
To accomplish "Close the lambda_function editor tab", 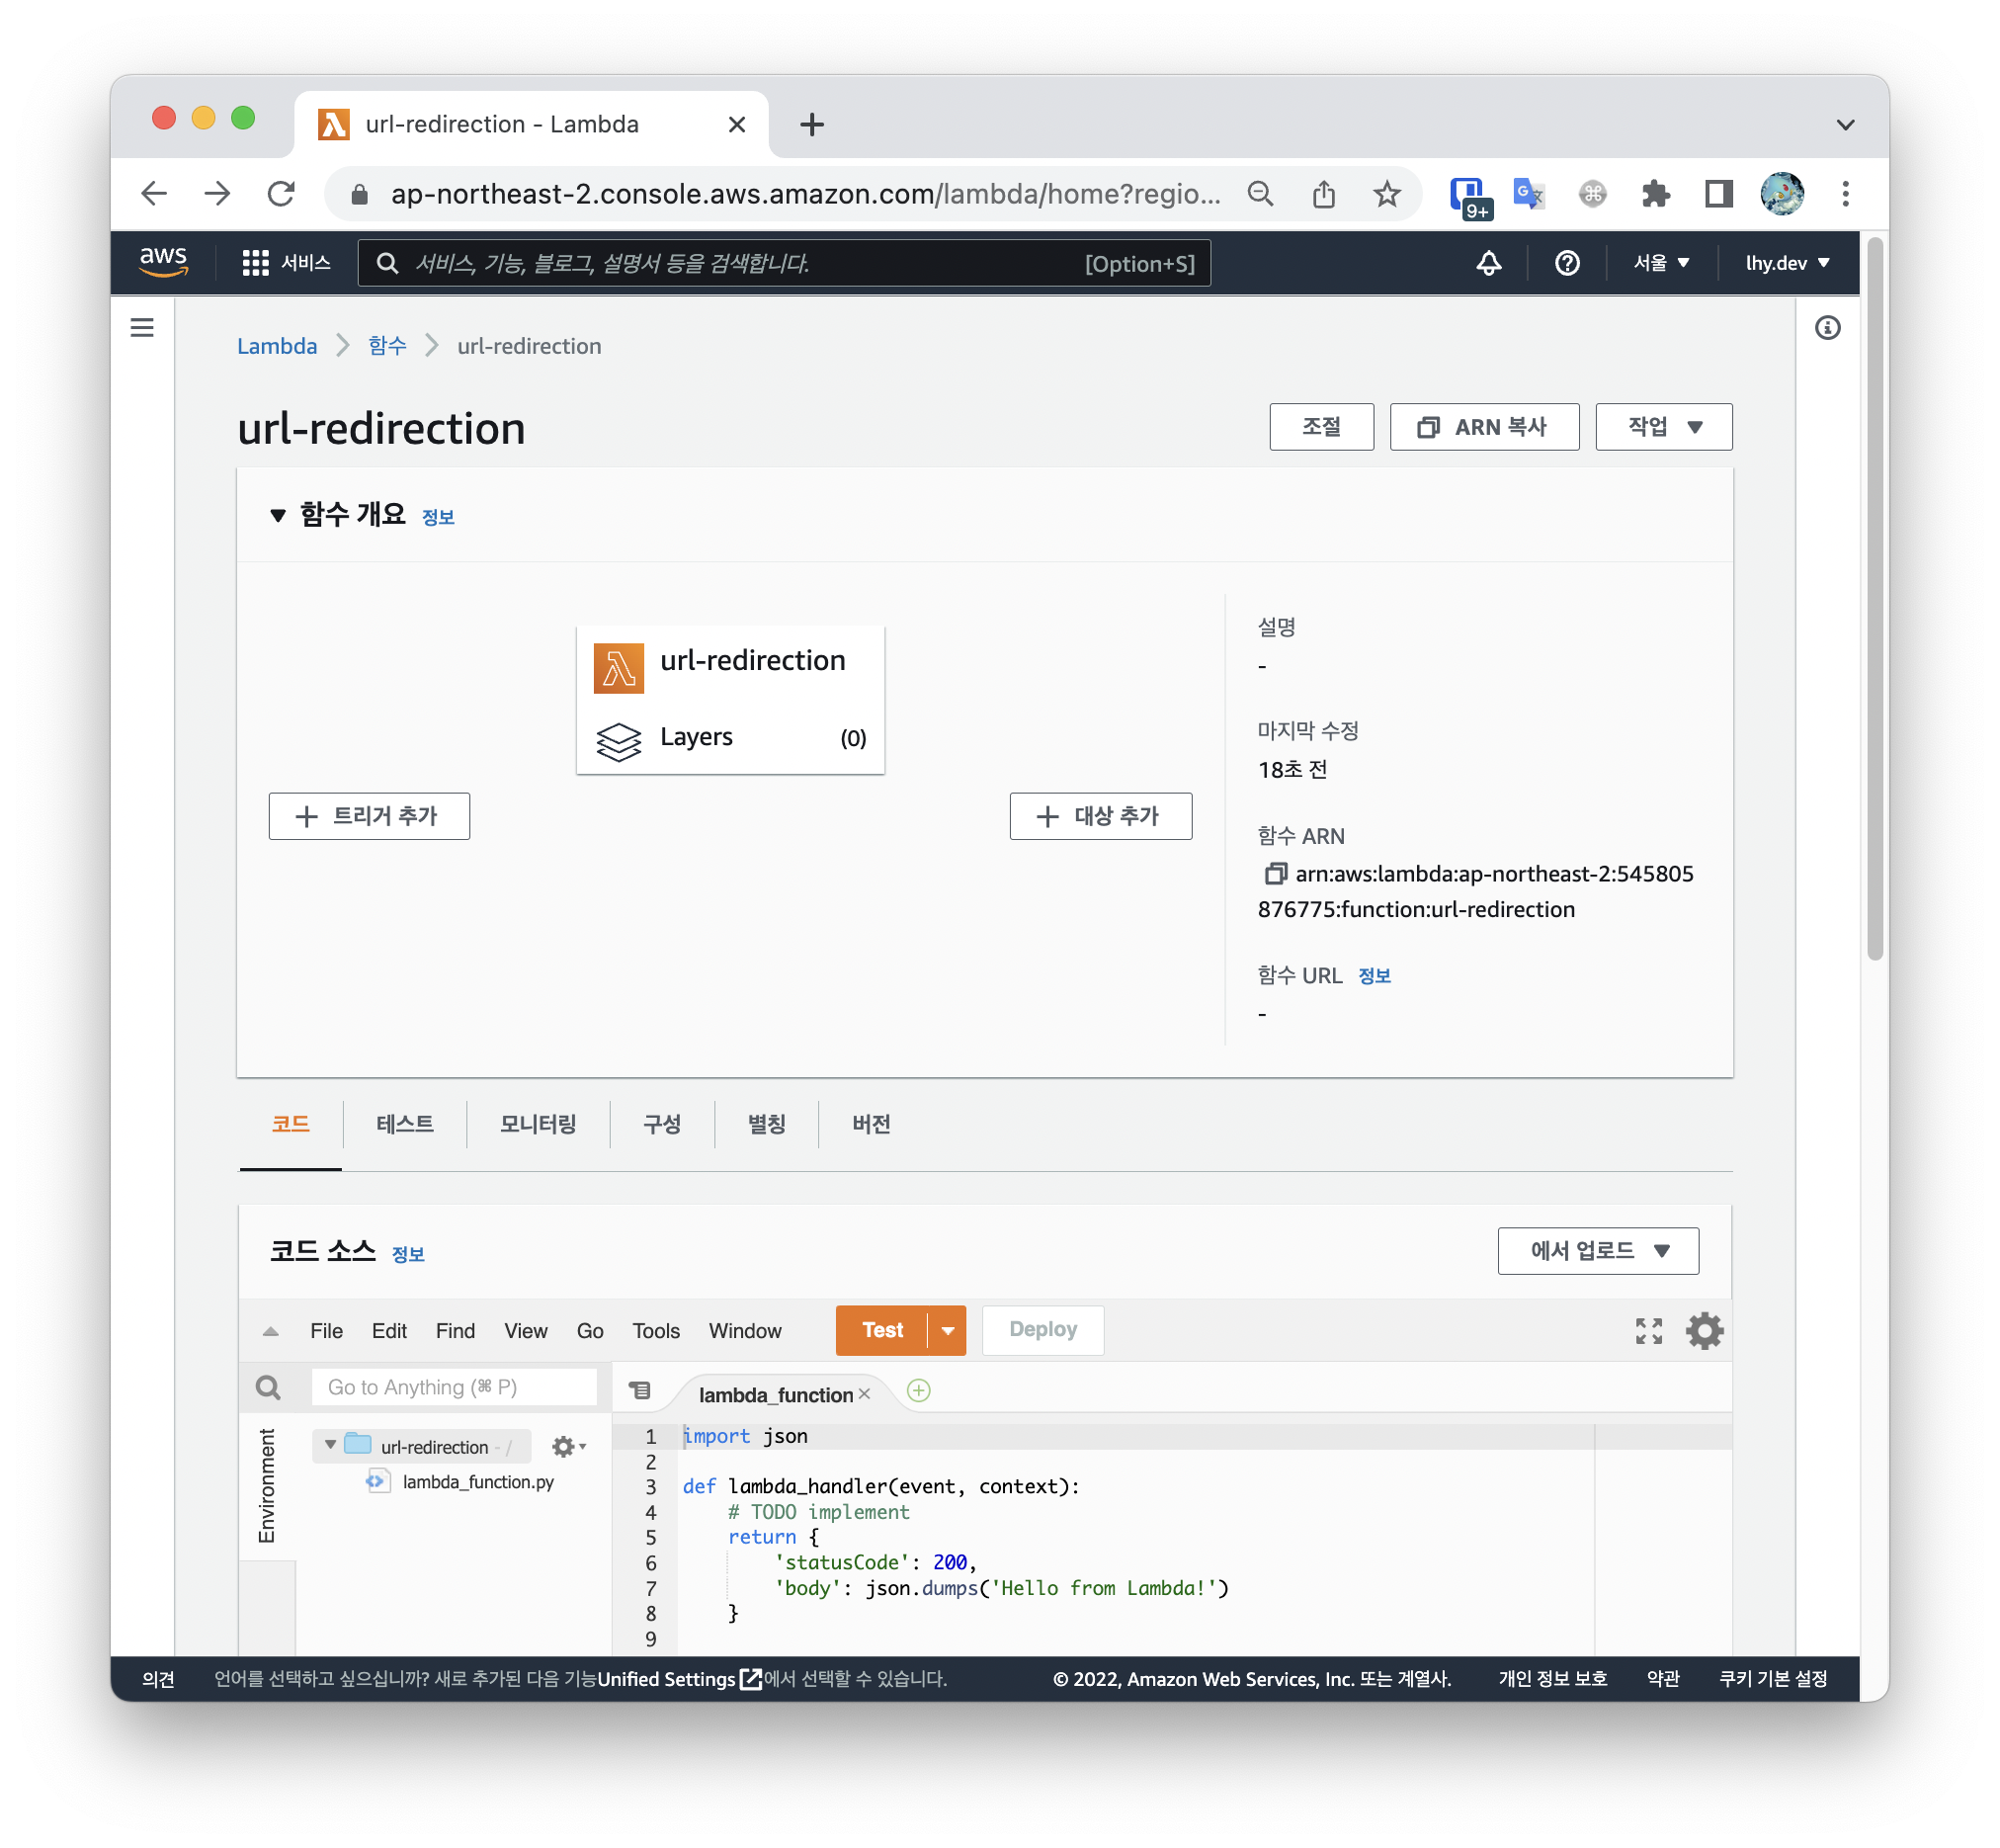I will click(x=864, y=1393).
